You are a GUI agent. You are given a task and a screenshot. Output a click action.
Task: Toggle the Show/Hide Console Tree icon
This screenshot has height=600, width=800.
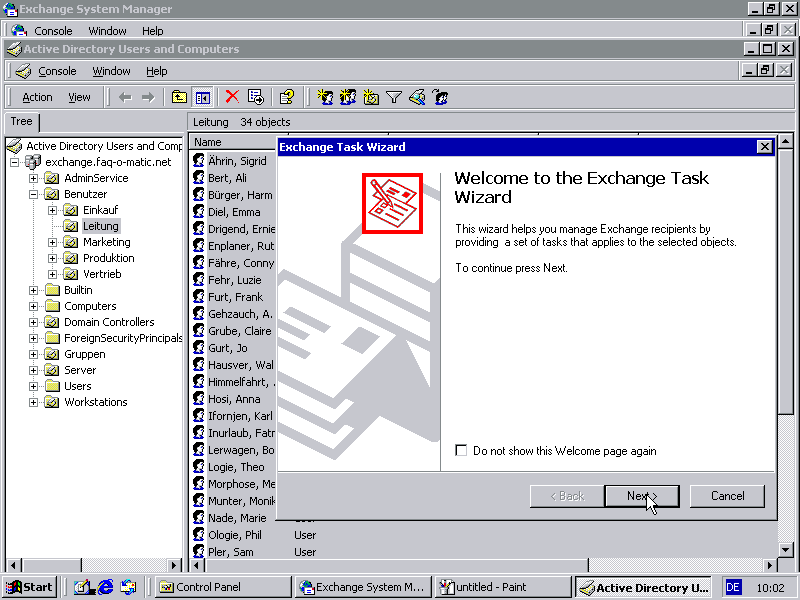tap(203, 97)
